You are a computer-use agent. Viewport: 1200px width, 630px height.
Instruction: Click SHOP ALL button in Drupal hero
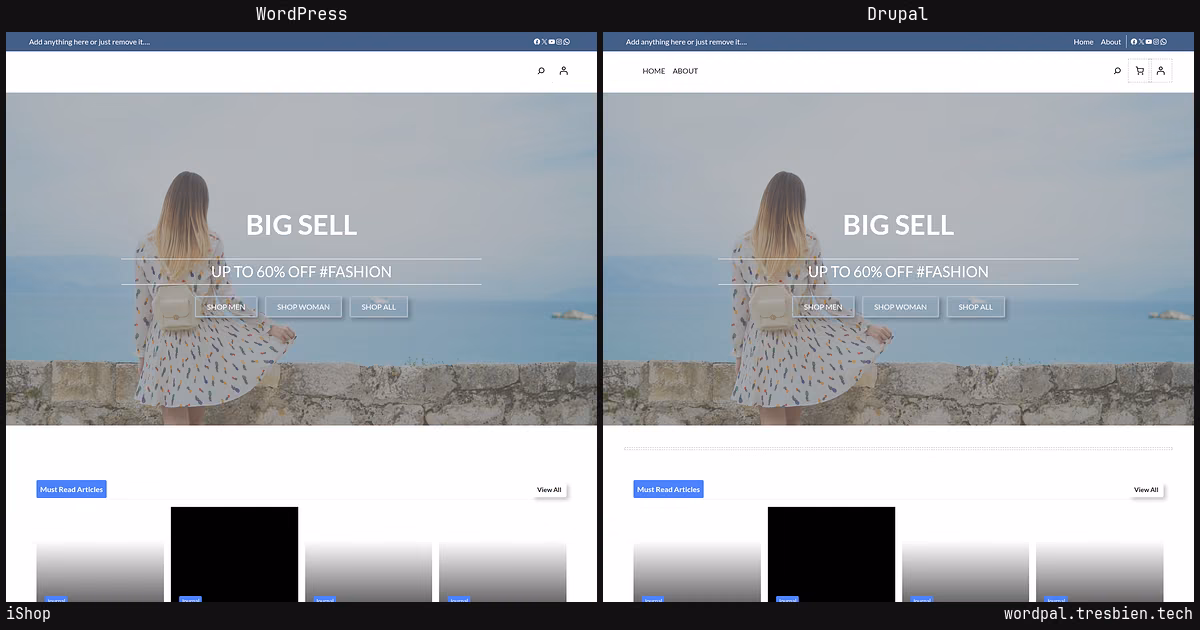(x=976, y=307)
